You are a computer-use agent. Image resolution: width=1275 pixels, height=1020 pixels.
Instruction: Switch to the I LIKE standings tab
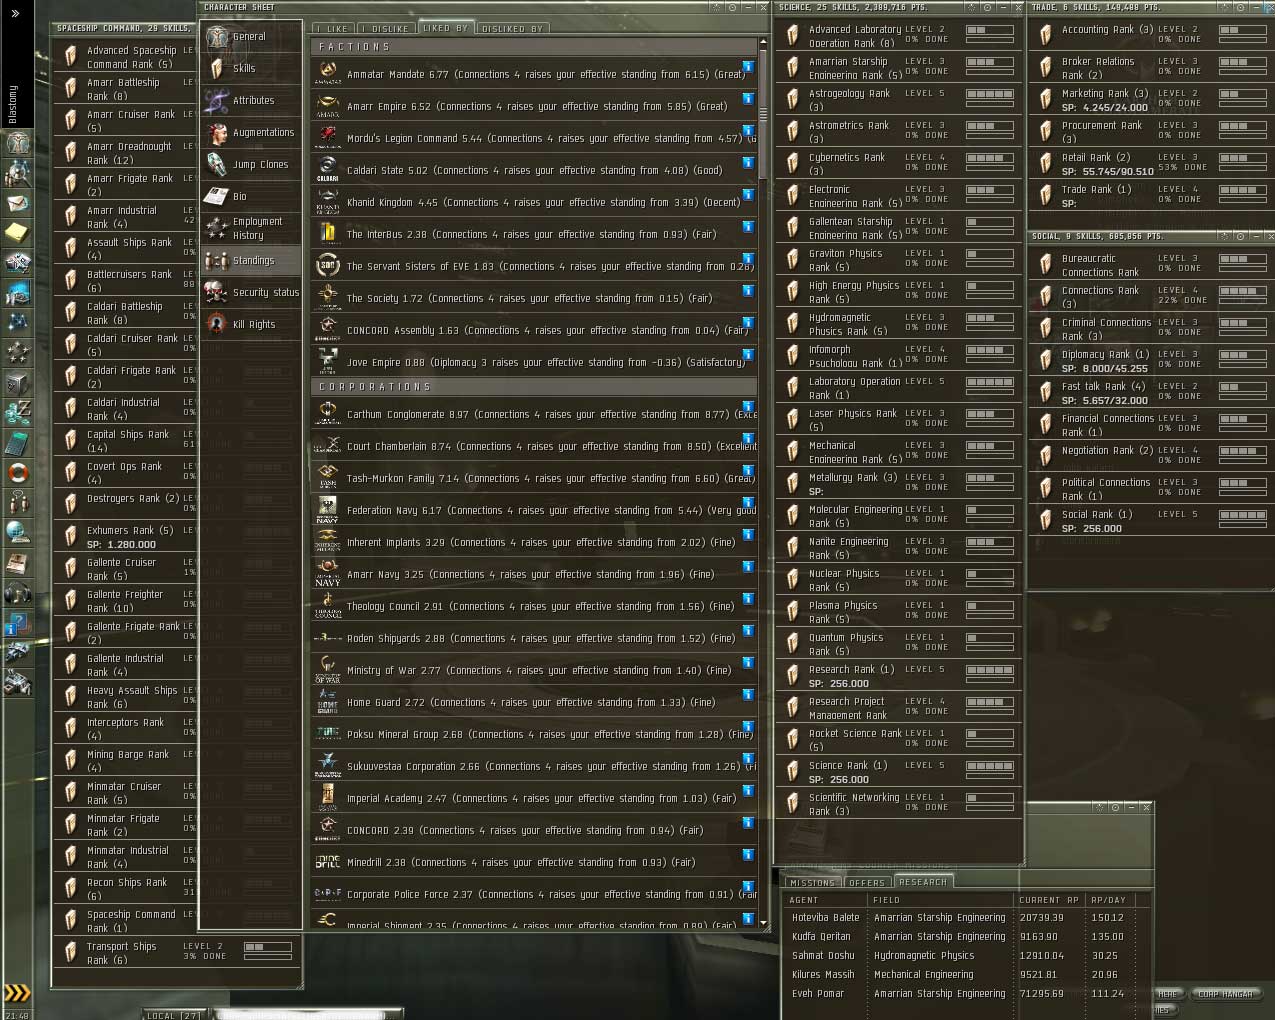point(334,28)
